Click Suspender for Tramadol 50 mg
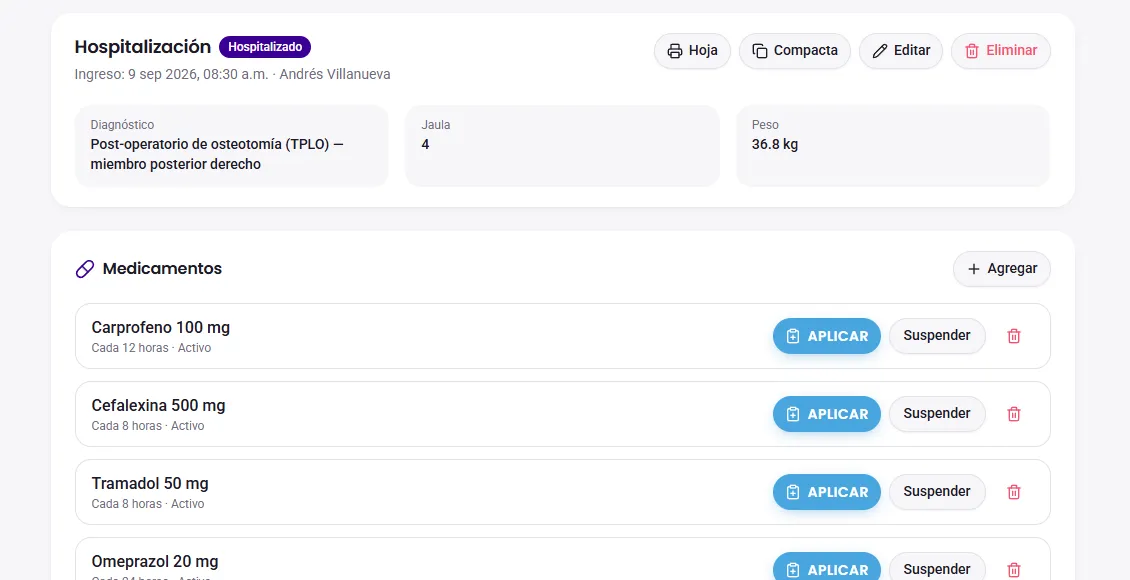 point(937,492)
